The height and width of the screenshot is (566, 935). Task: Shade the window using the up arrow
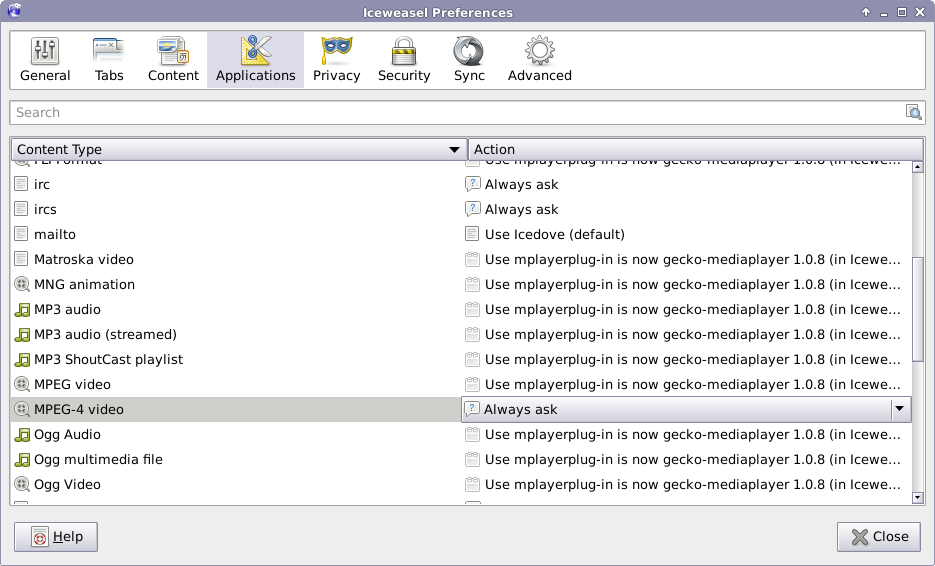pos(866,12)
